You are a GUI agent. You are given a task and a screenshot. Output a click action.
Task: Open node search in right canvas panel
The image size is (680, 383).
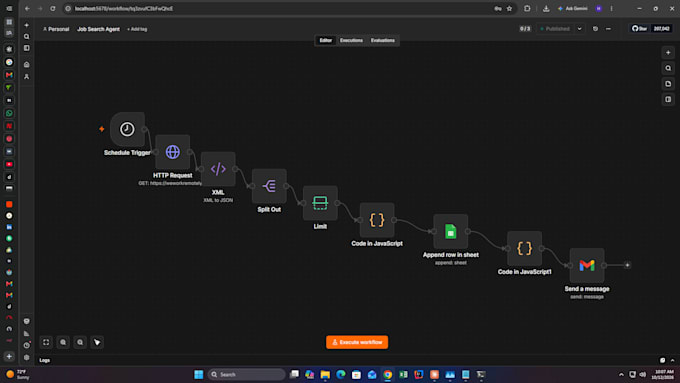coord(668,68)
